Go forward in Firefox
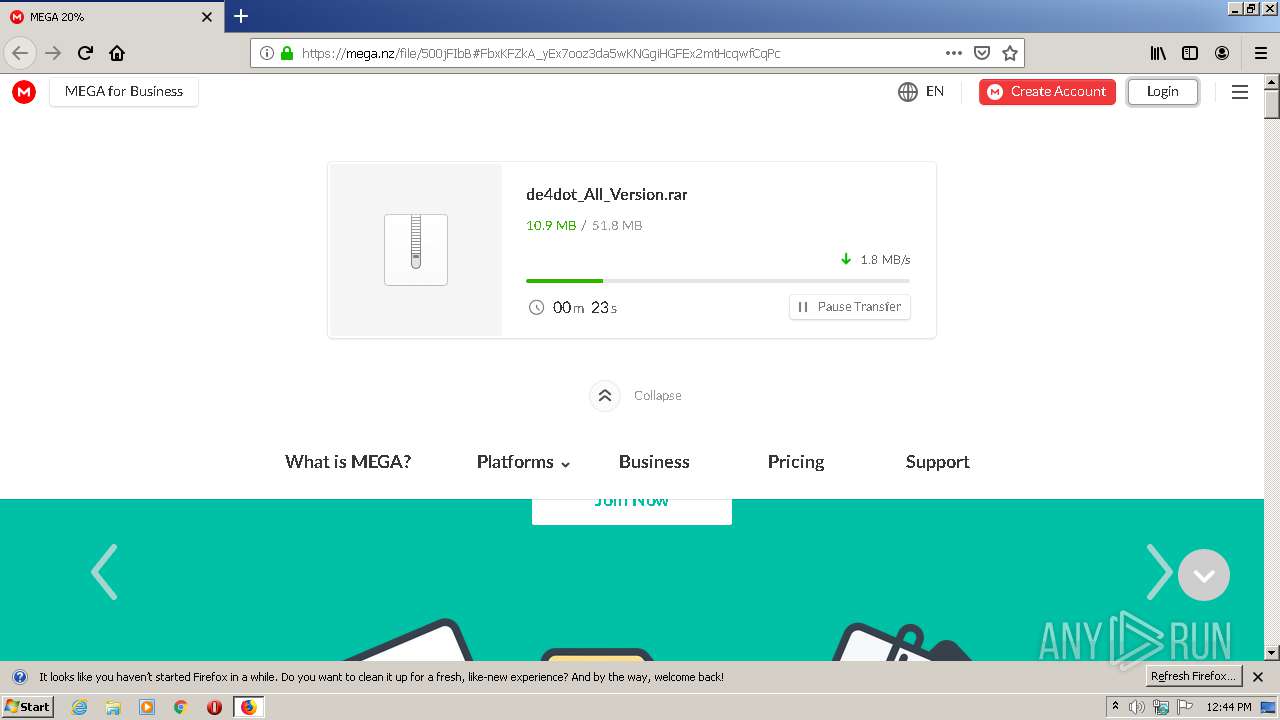Image resolution: width=1280 pixels, height=720 pixels. pos(53,53)
